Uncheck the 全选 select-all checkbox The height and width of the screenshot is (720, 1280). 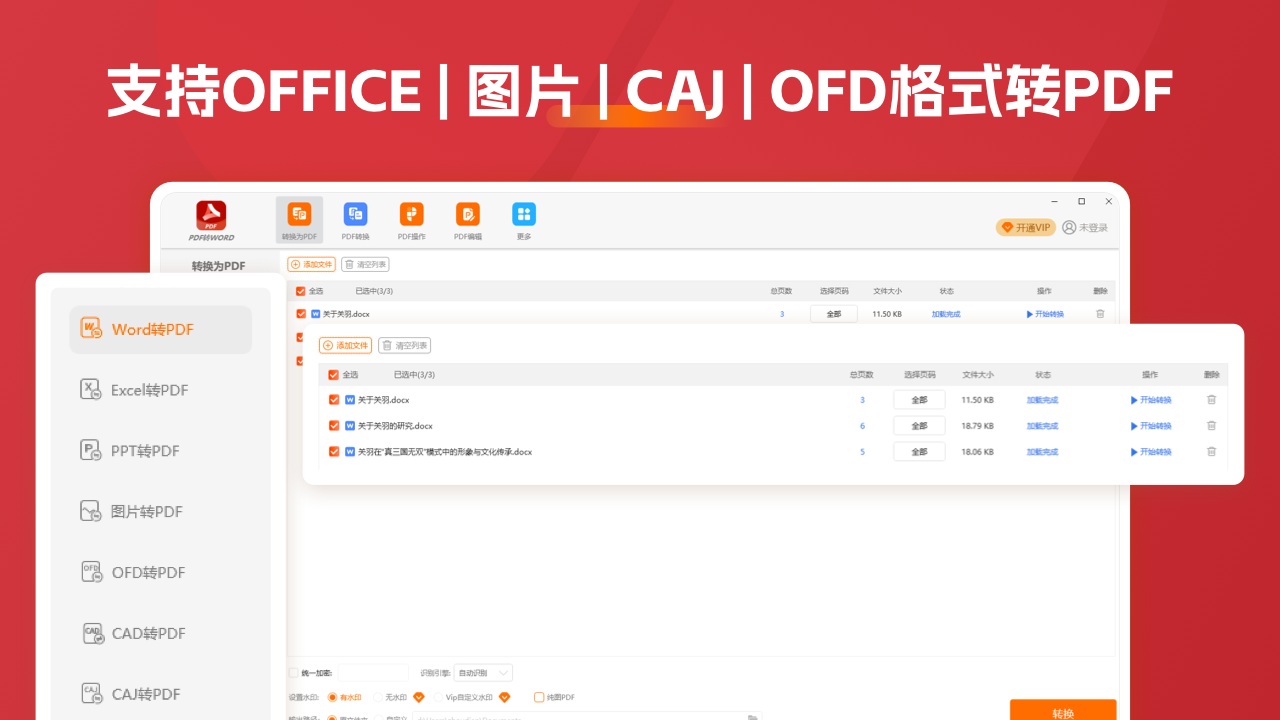coord(333,374)
